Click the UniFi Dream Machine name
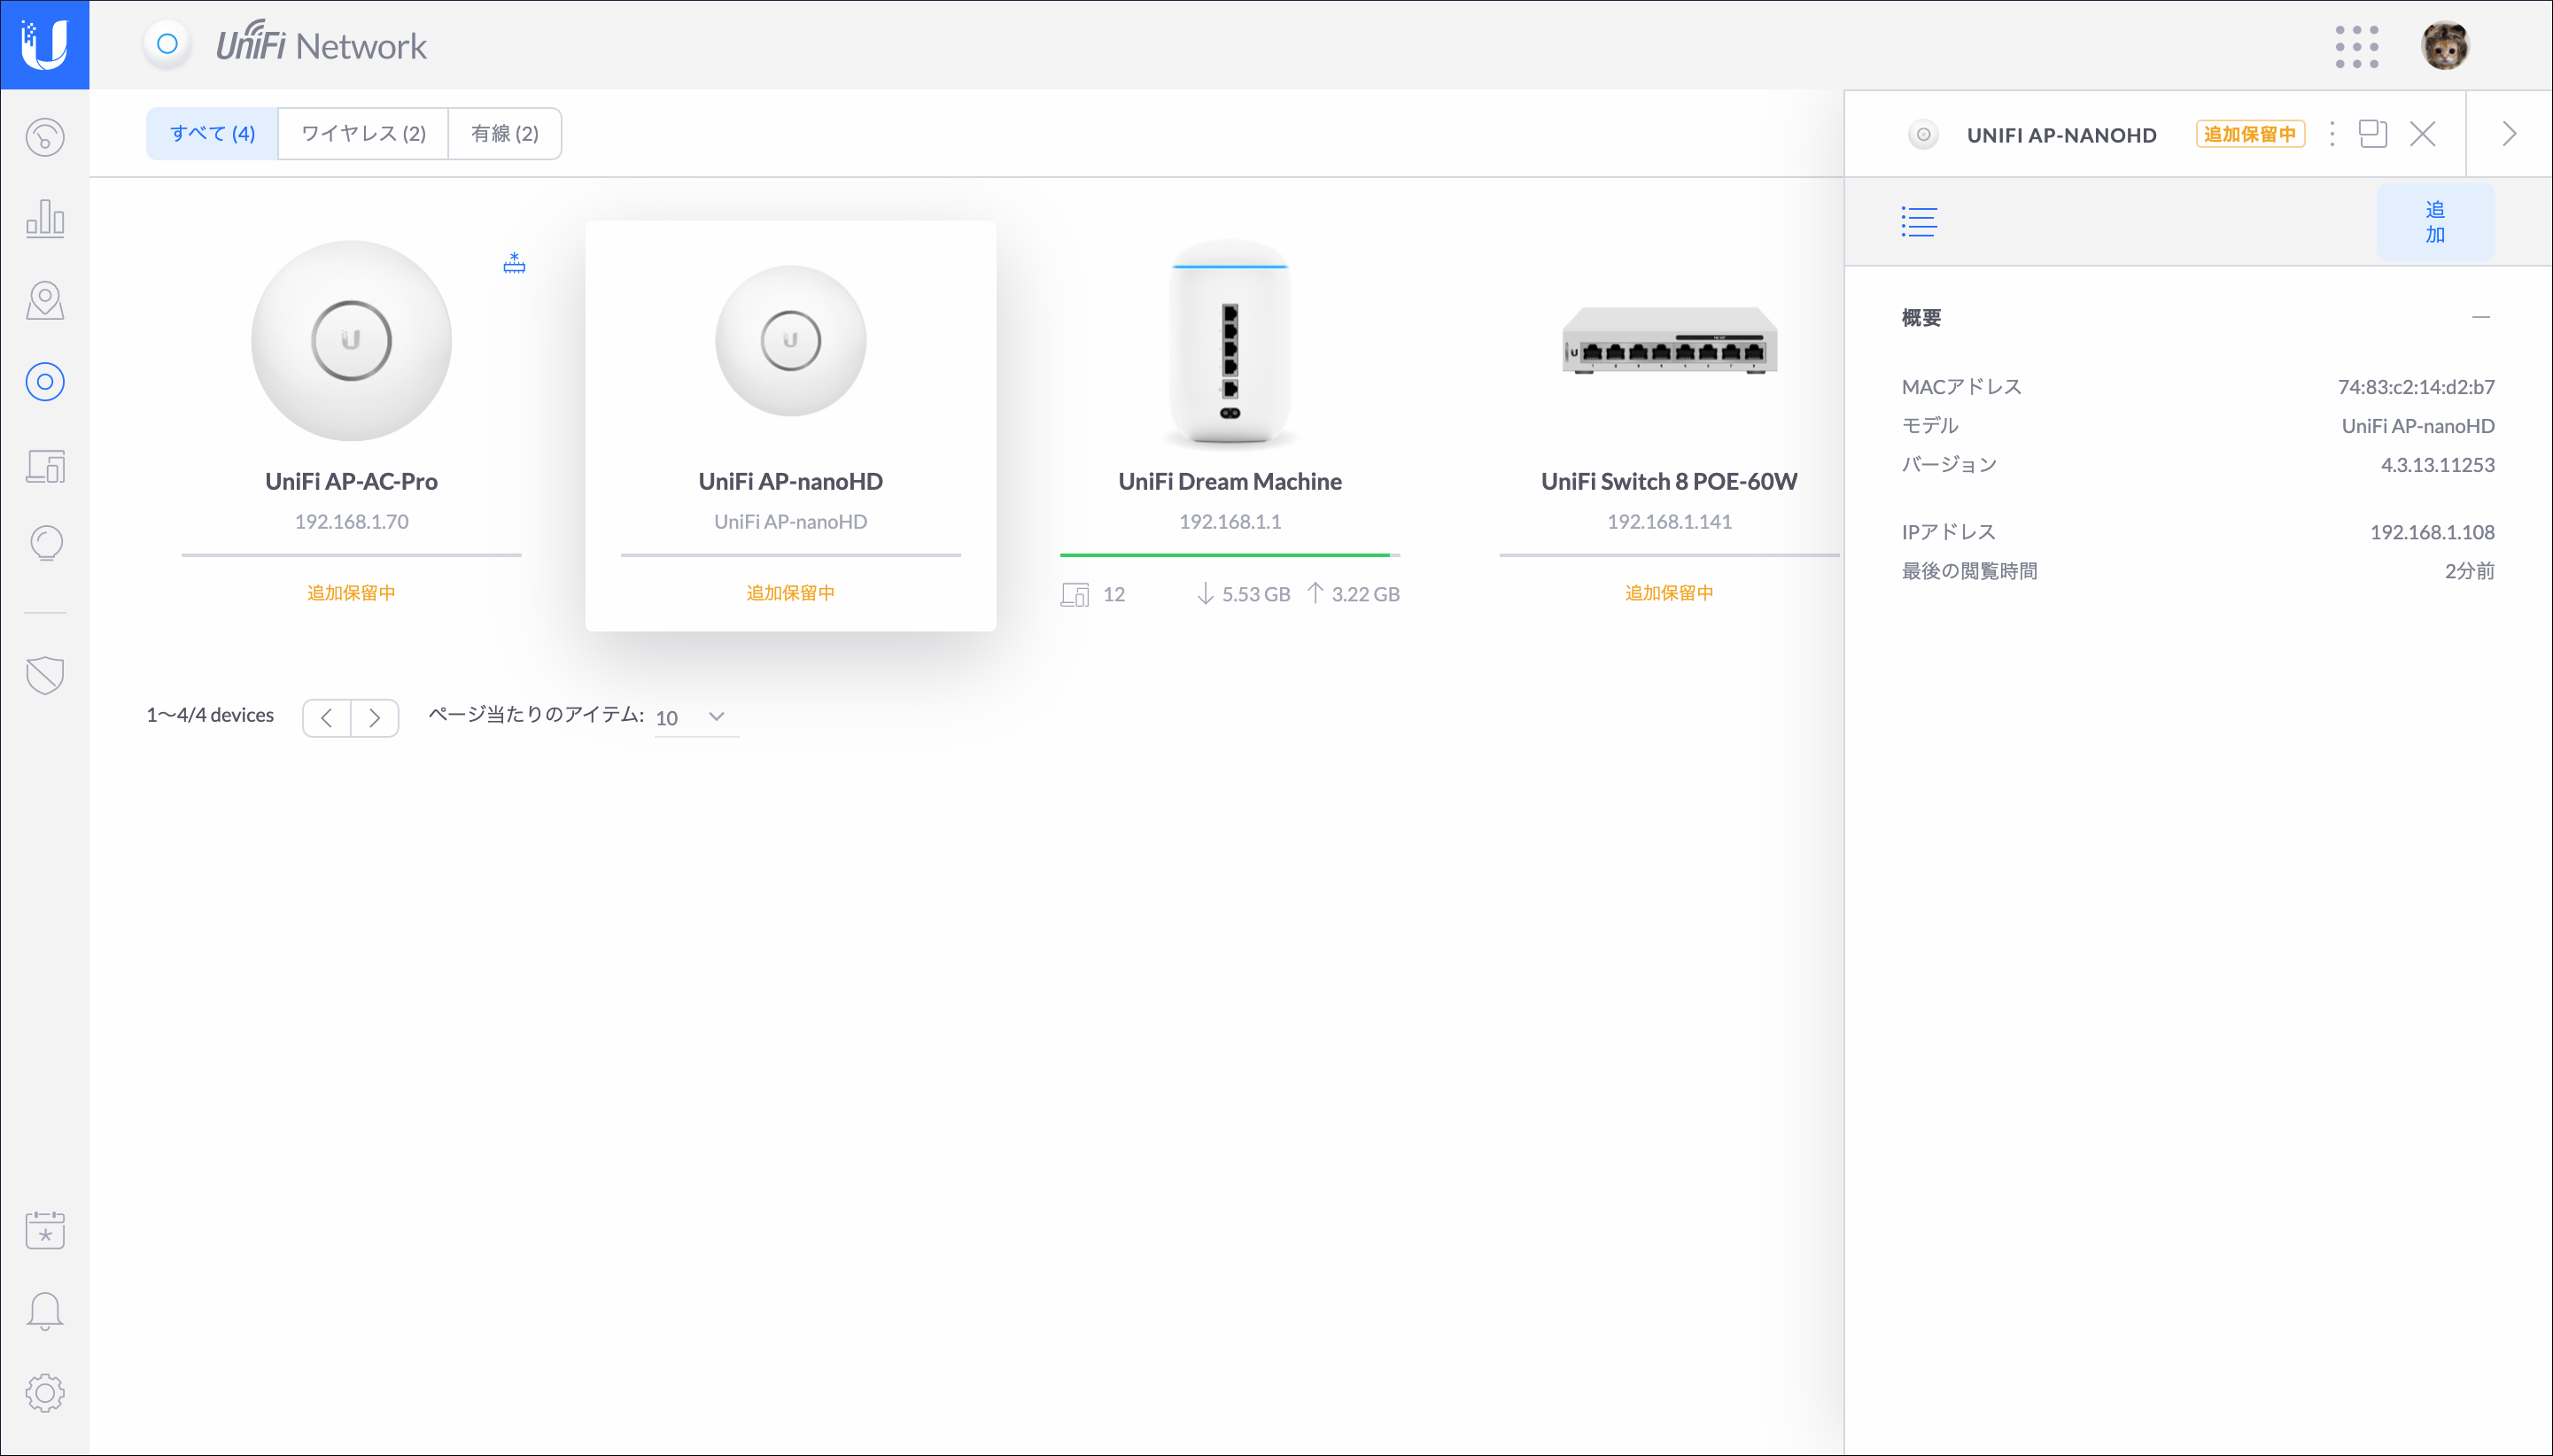Screen dimensions: 2553x1456 coord(1230,481)
